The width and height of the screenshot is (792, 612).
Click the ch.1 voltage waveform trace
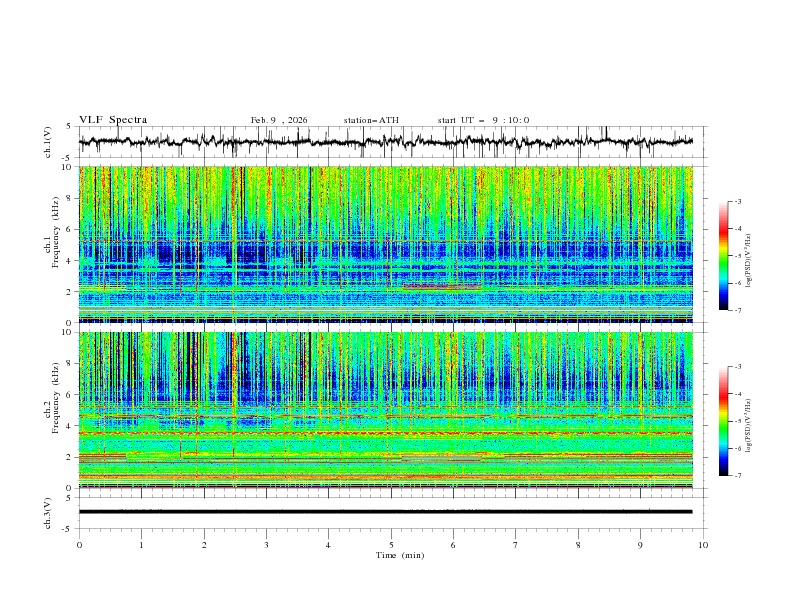tap(386, 142)
